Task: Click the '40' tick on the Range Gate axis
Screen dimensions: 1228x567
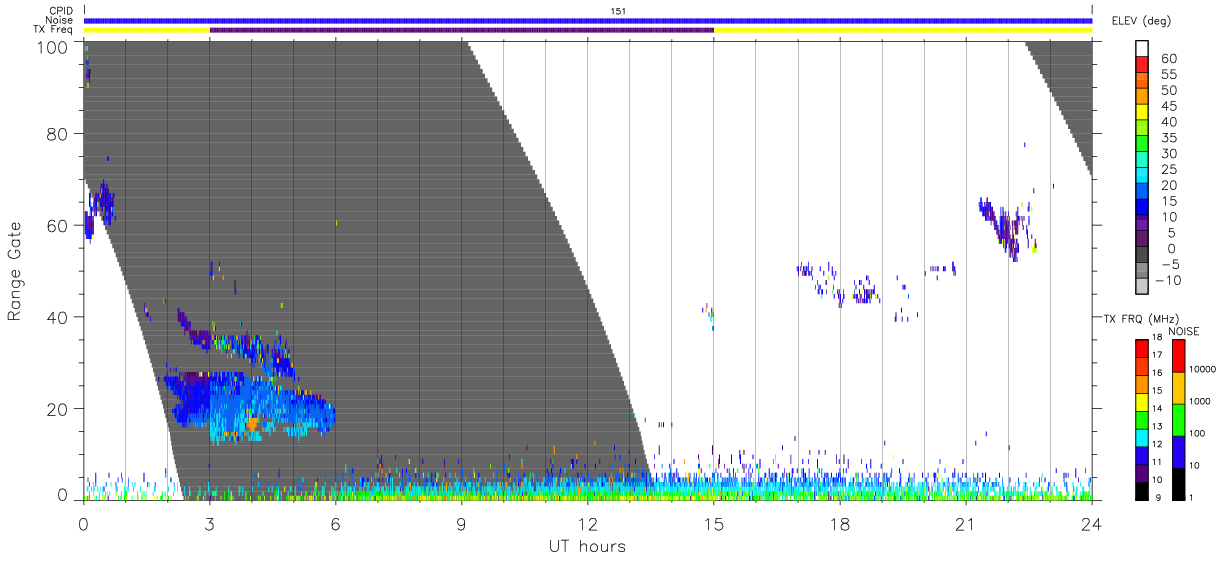Action: click(x=58, y=317)
